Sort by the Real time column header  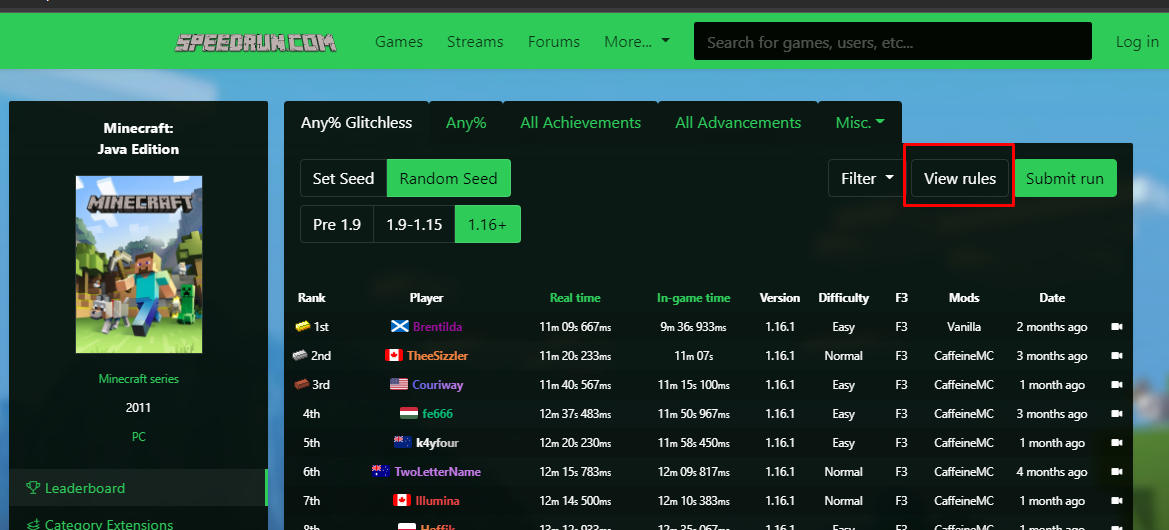click(x=575, y=297)
